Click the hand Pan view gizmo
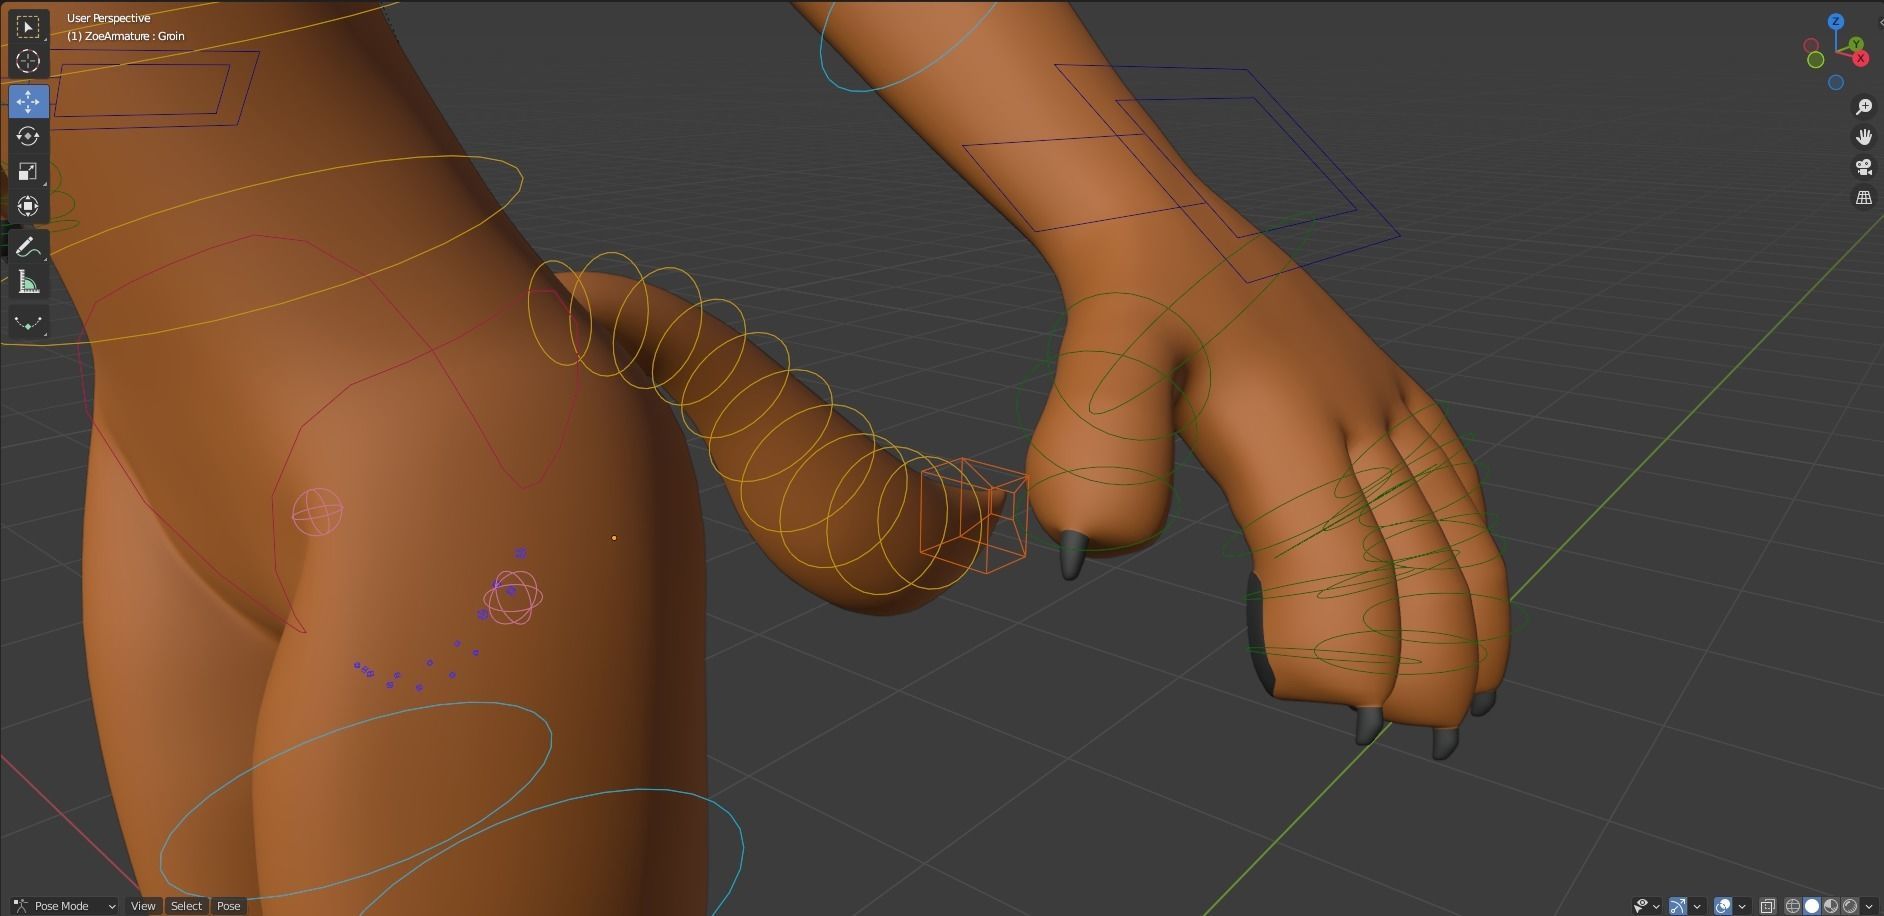This screenshot has width=1884, height=916. [1863, 137]
